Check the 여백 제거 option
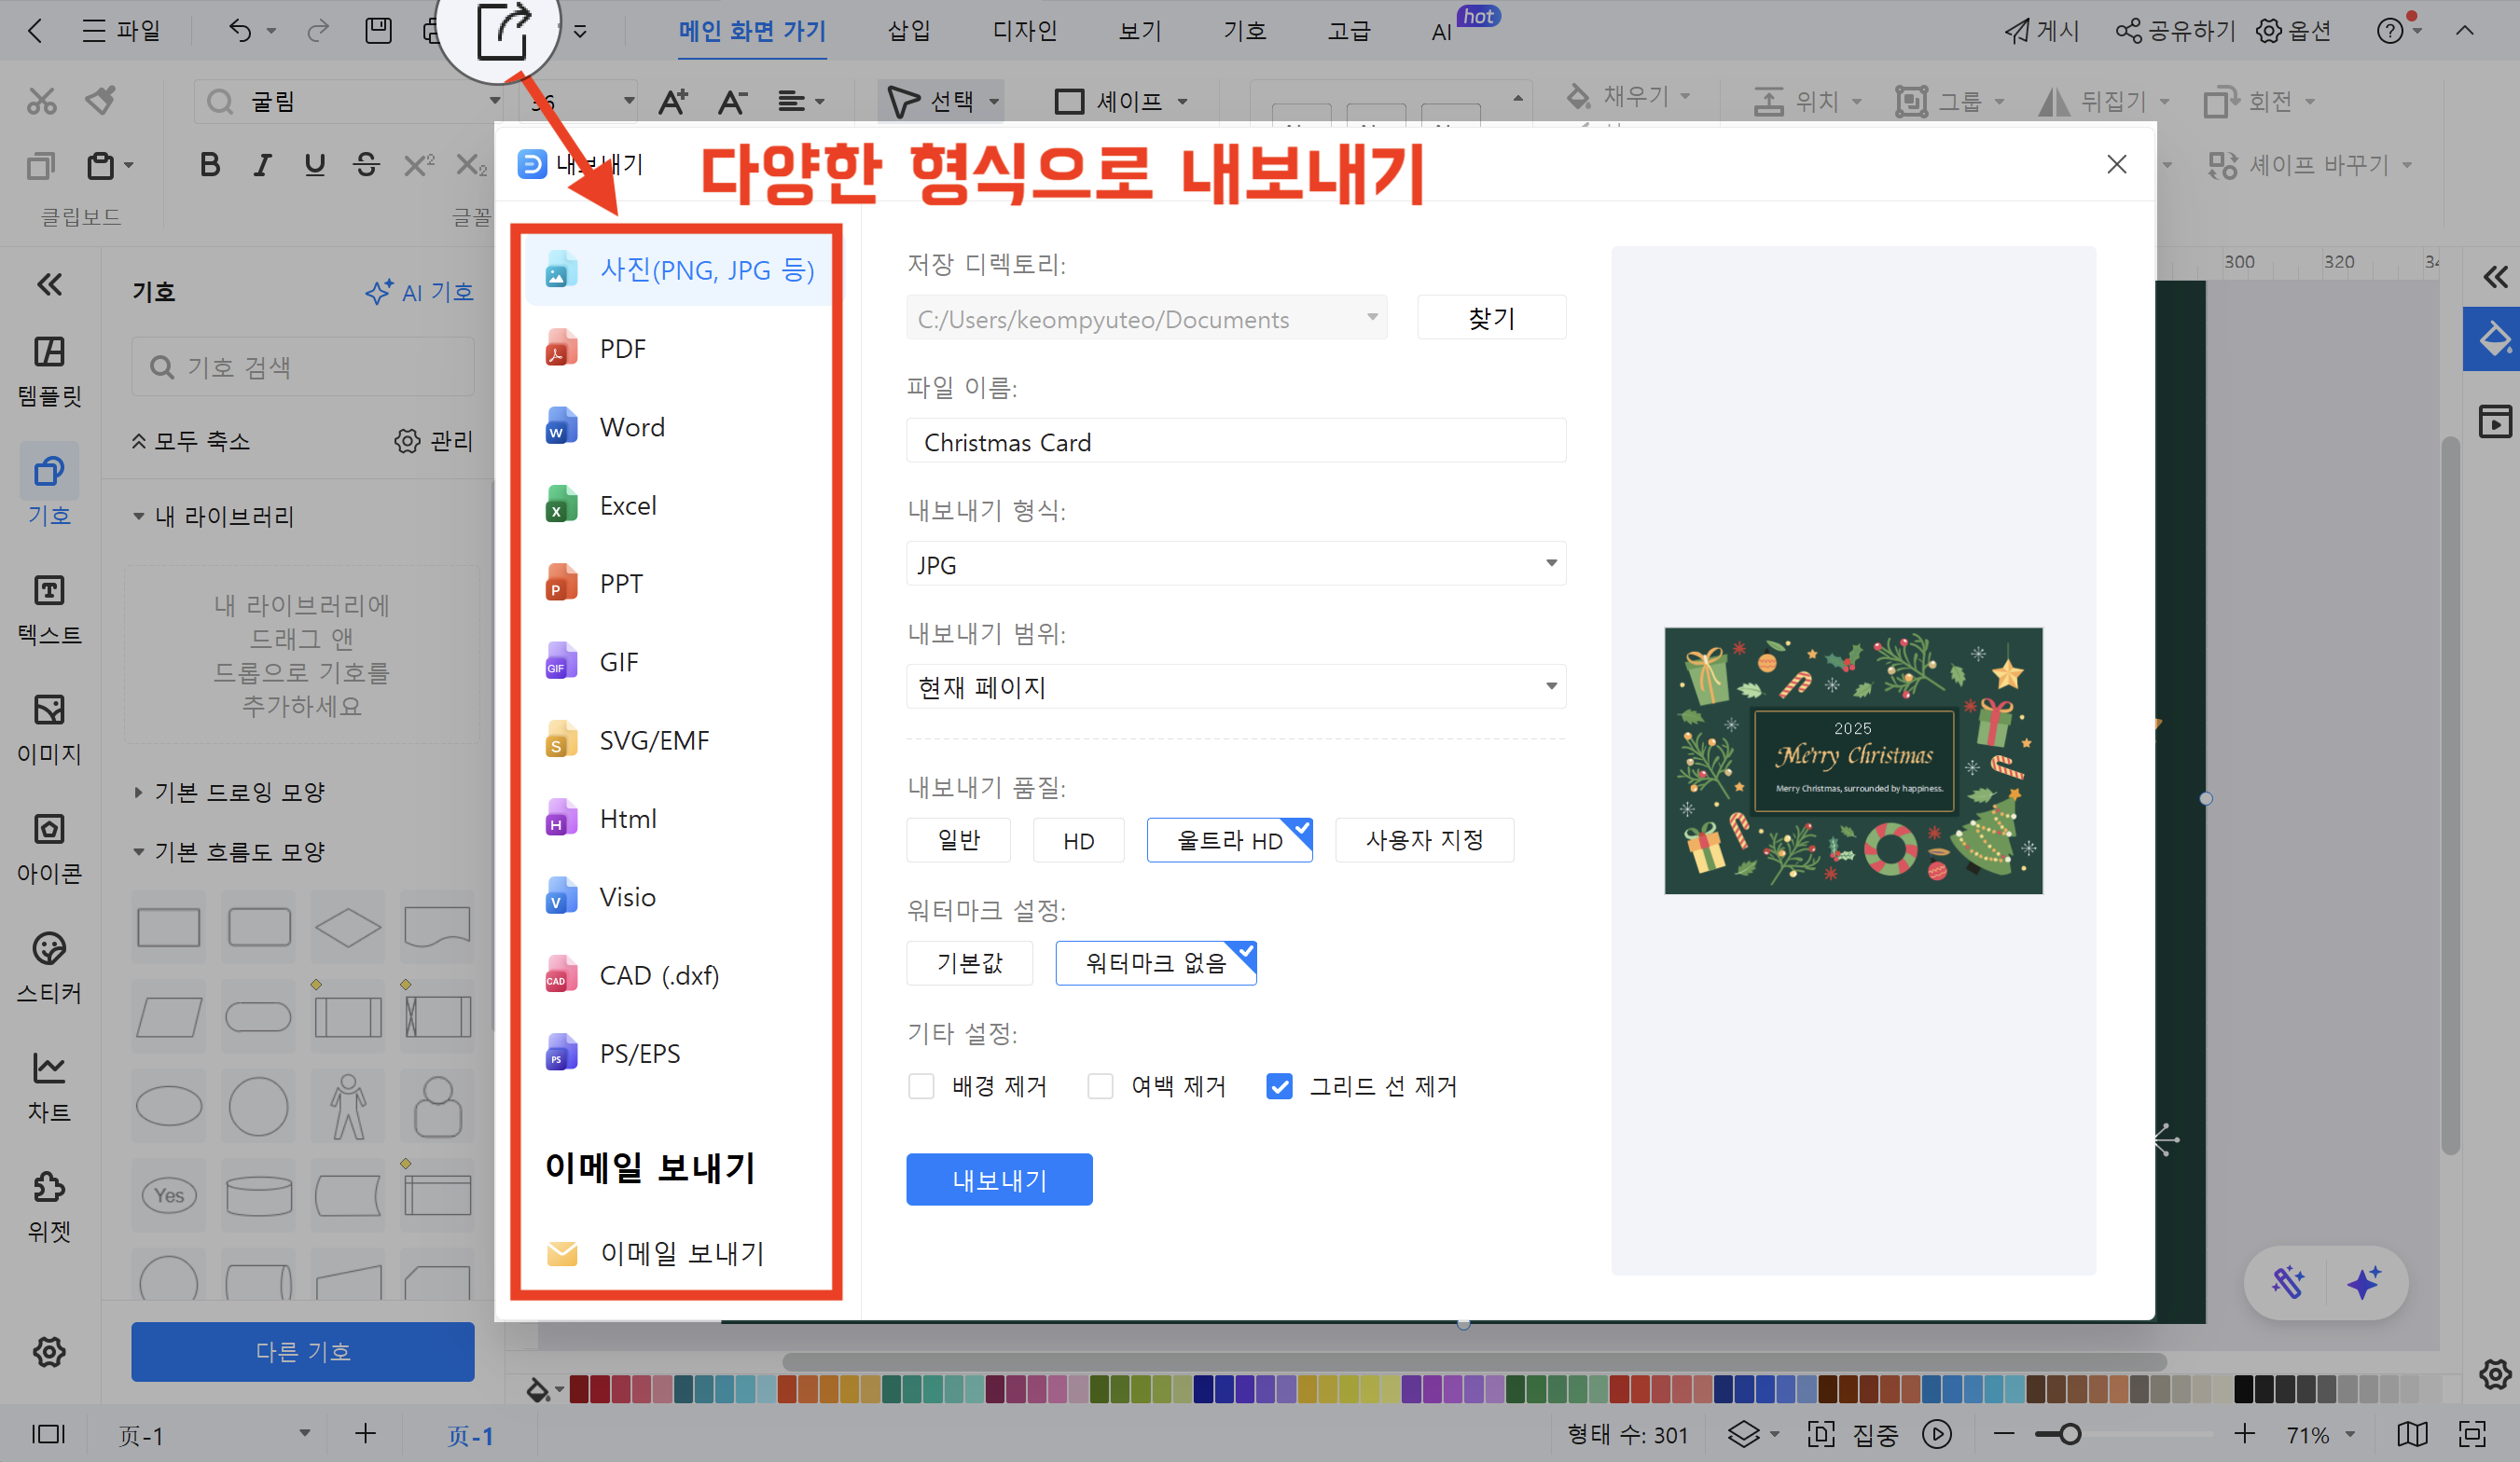The image size is (2520, 1462). click(x=1100, y=1086)
